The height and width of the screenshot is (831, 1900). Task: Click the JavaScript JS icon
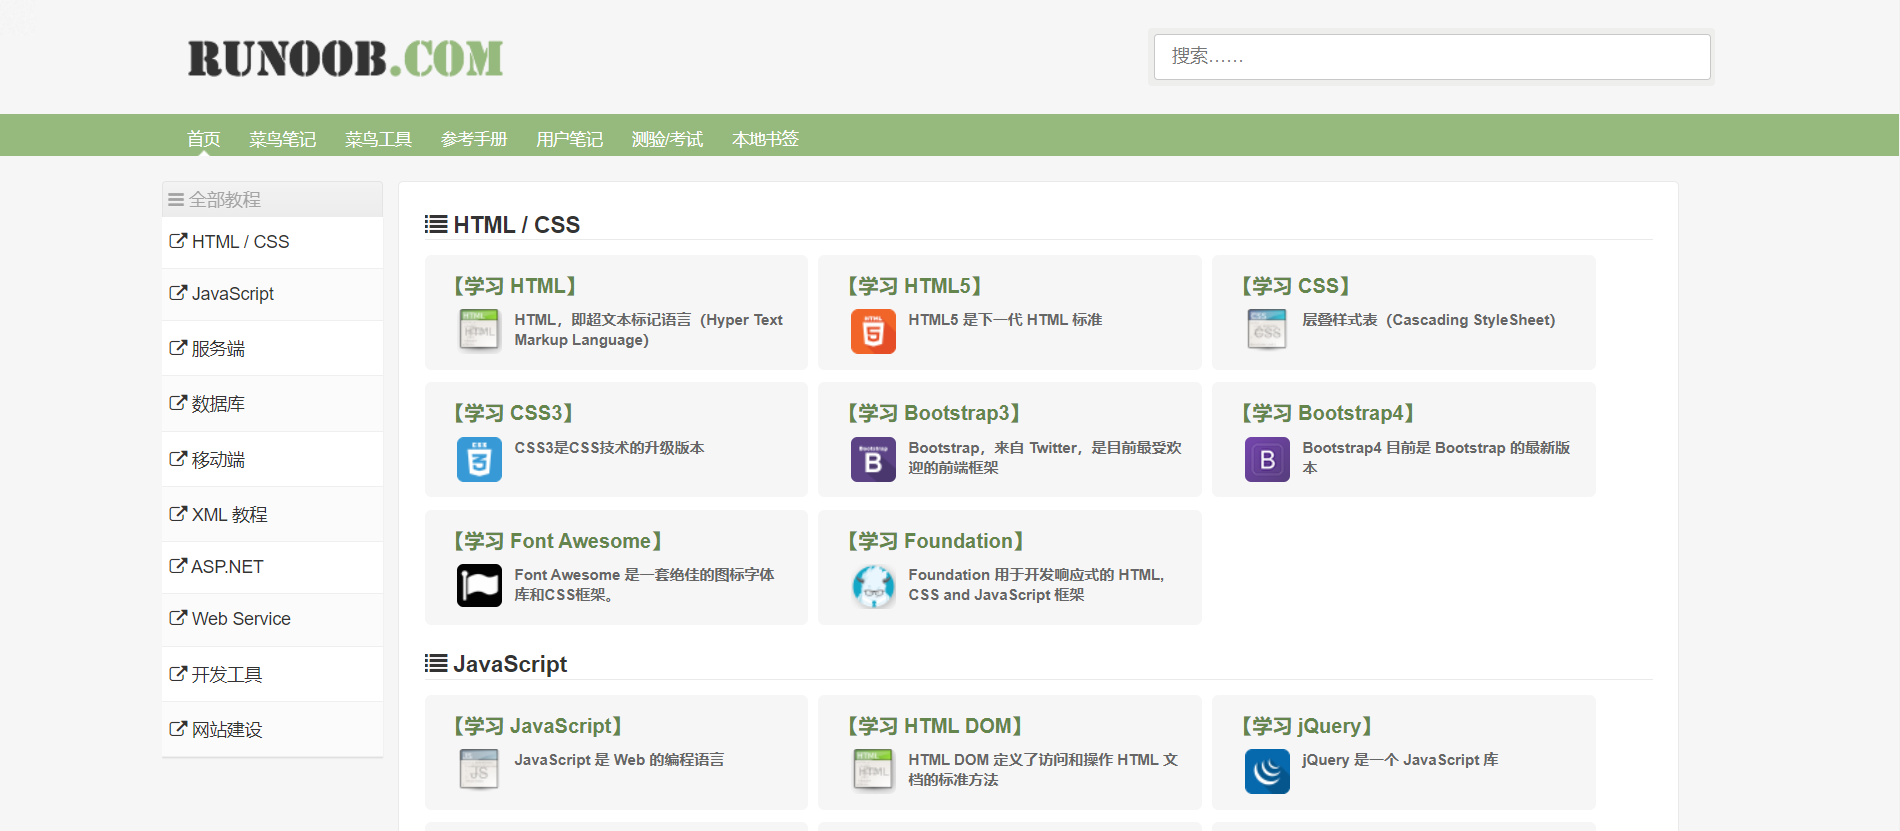click(479, 771)
